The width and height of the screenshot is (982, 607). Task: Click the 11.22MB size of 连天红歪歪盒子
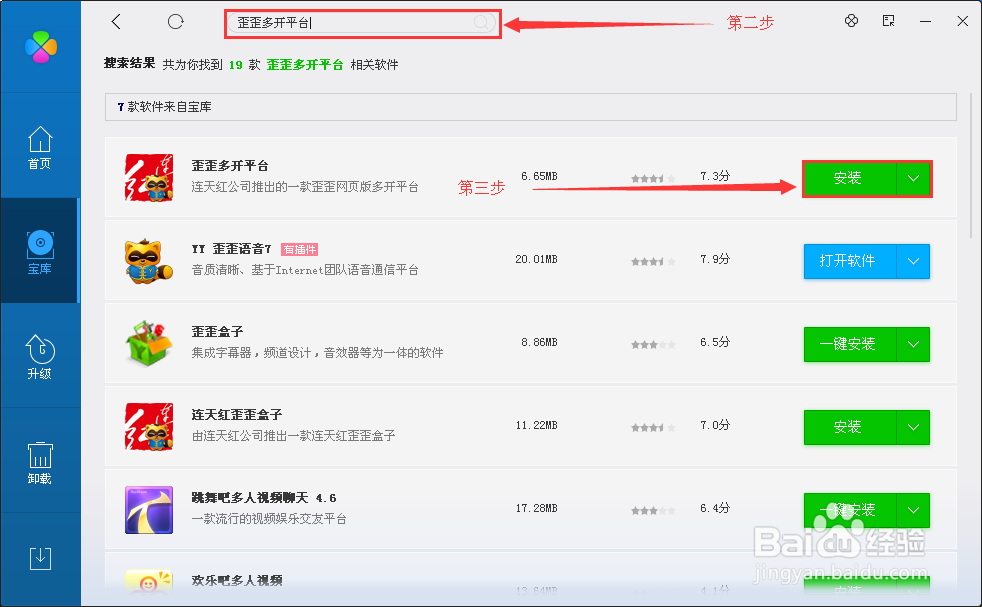[537, 425]
